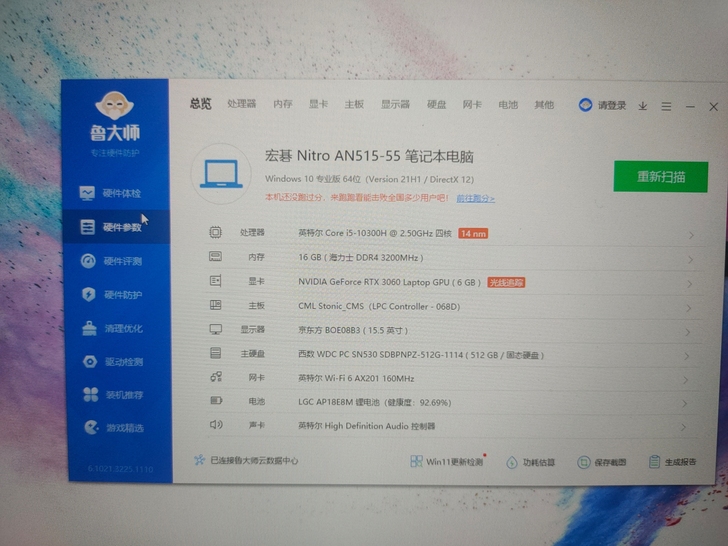This screenshot has width=728, height=546.
Task: Switch to the 网卡 tab
Action: (x=472, y=104)
